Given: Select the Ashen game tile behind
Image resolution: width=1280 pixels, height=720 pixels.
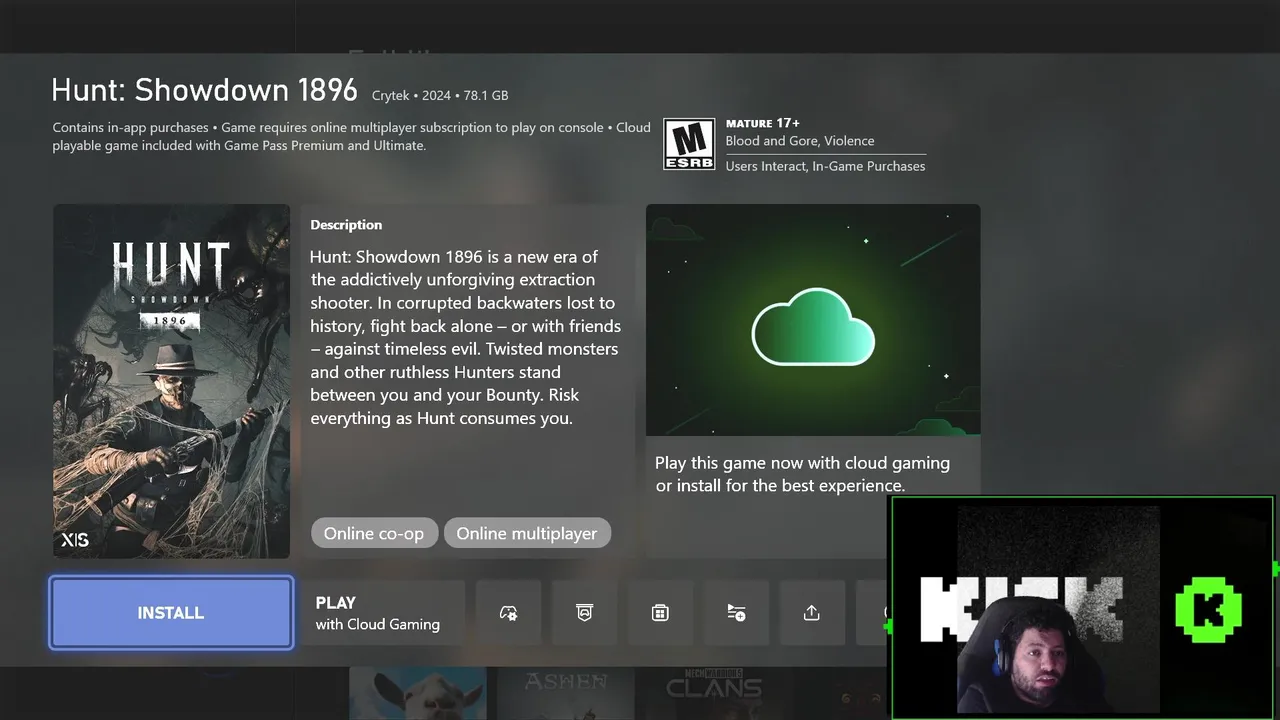Looking at the screenshot, I should click(x=565, y=693).
